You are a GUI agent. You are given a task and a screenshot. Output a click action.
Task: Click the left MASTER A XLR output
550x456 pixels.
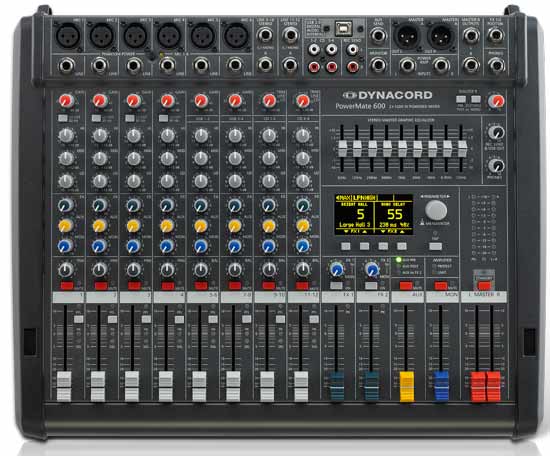coord(407,36)
